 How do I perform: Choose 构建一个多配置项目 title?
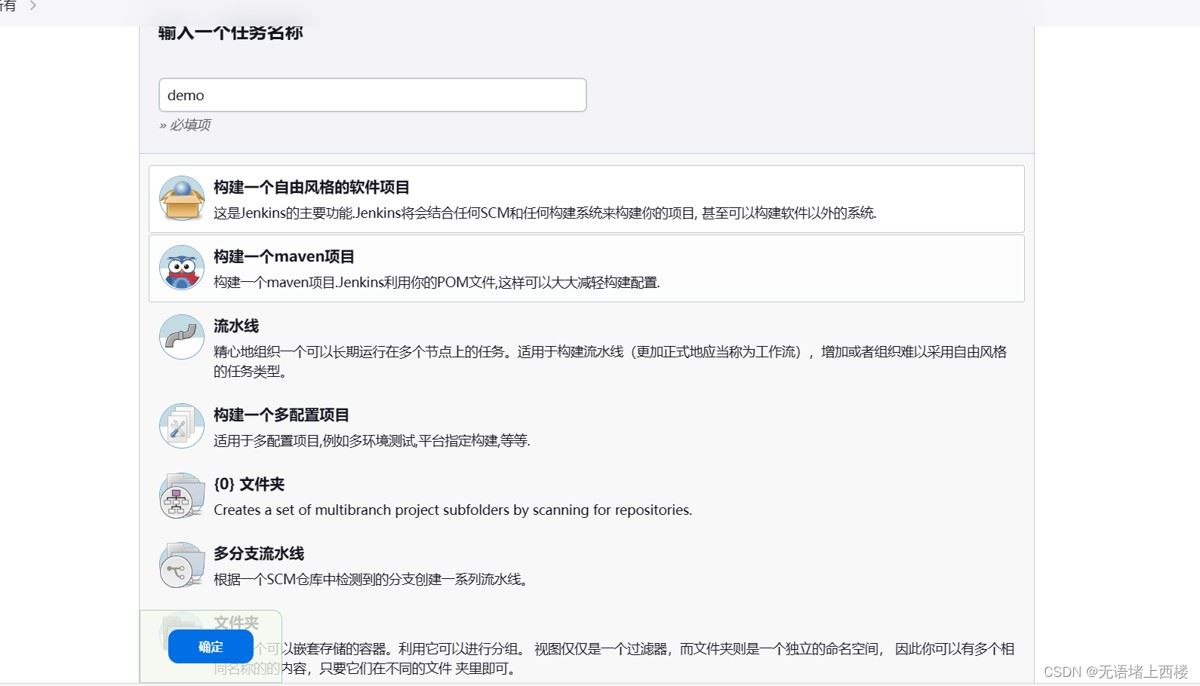pyautogui.click(x=281, y=415)
